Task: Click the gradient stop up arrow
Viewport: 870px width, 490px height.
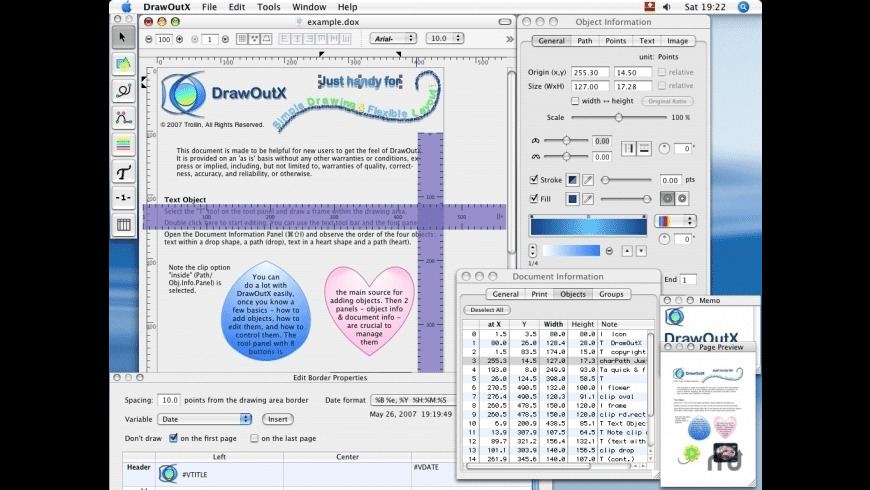Action: [627, 251]
